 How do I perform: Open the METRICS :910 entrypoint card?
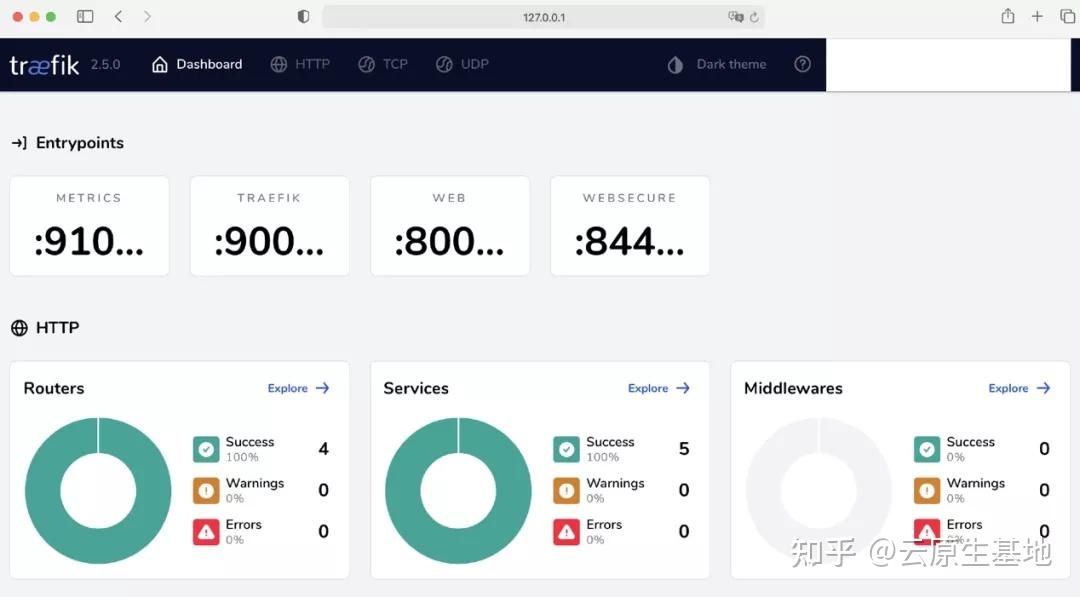point(89,225)
